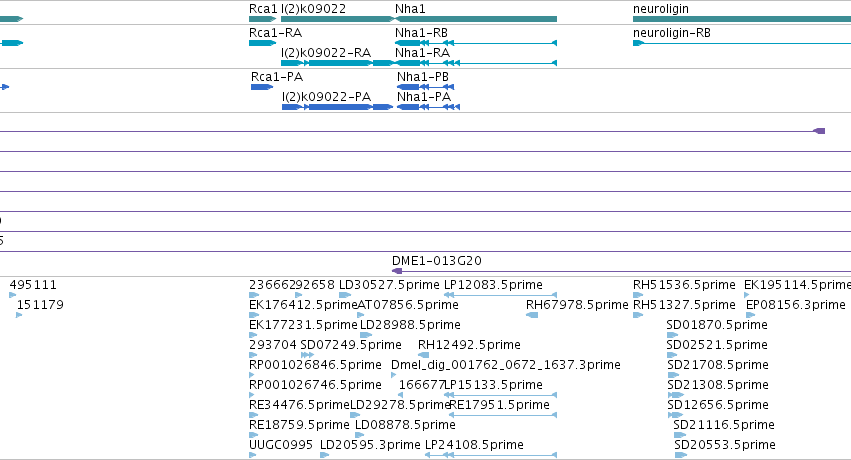
Task: Click the RE17951.5prime EST line
Action: (x=503, y=415)
